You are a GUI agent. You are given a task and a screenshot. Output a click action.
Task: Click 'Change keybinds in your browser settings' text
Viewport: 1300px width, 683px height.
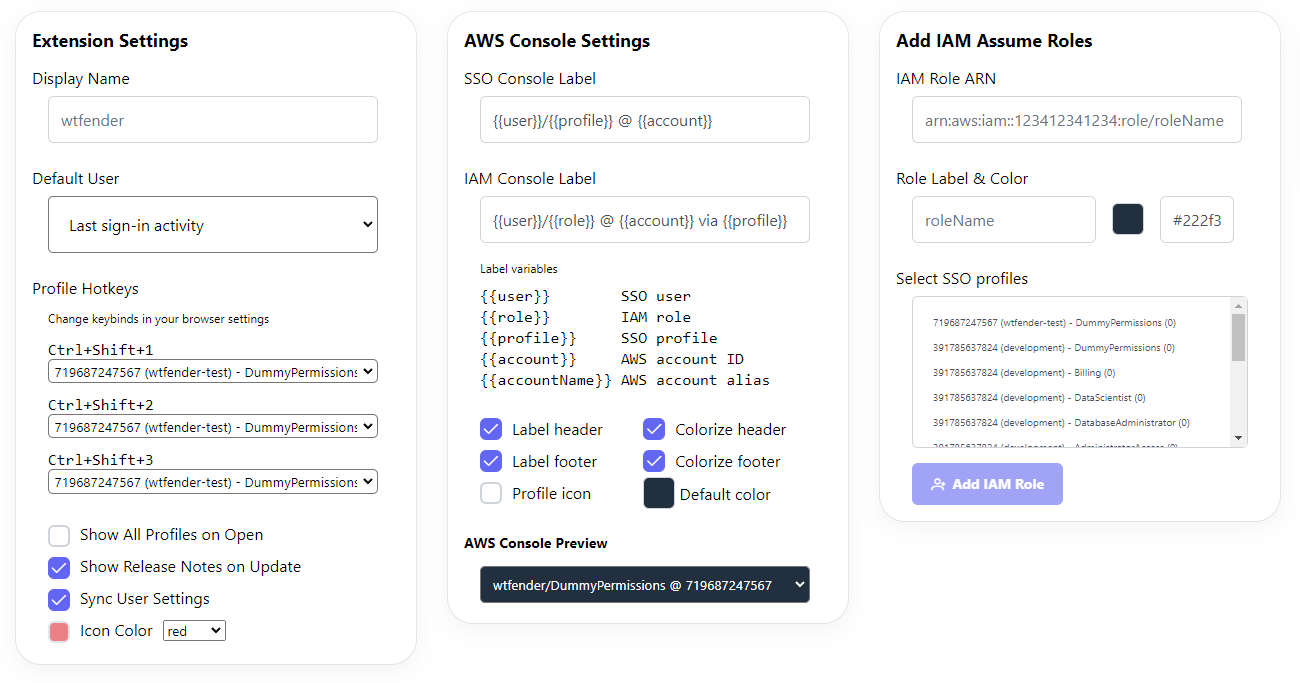pyautogui.click(x=158, y=319)
